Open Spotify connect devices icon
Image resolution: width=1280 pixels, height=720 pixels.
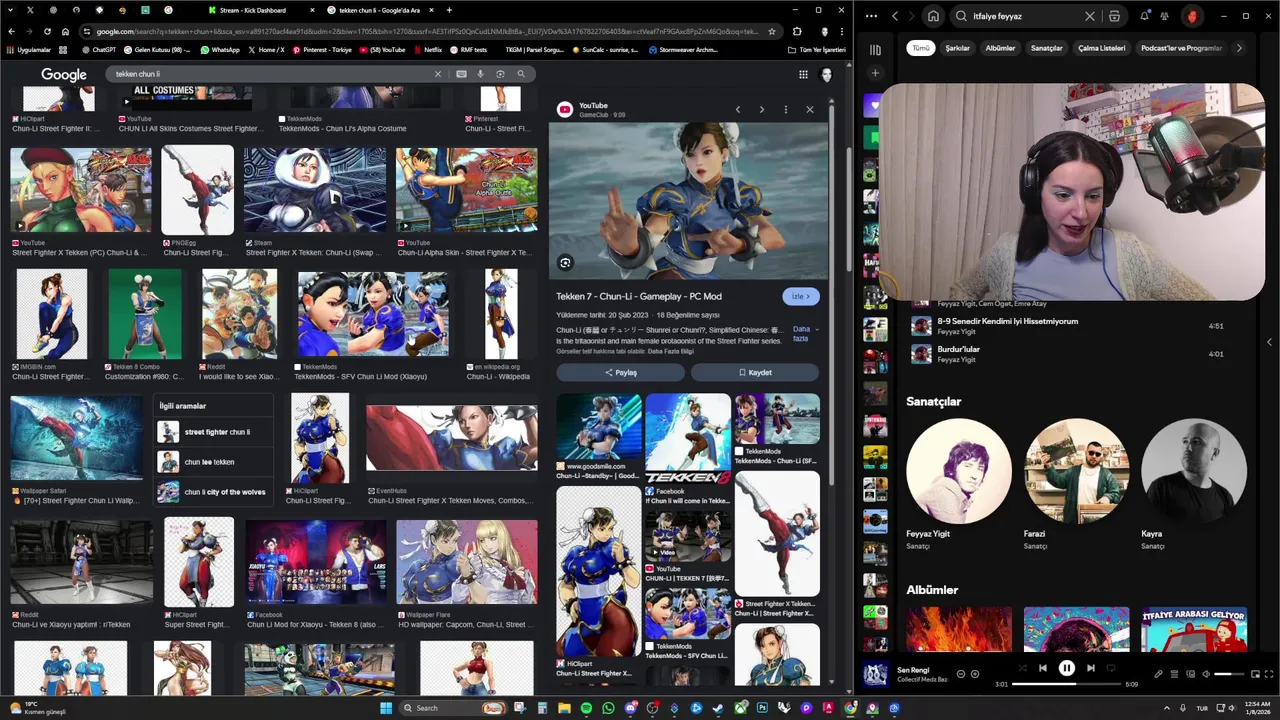click(x=1190, y=674)
